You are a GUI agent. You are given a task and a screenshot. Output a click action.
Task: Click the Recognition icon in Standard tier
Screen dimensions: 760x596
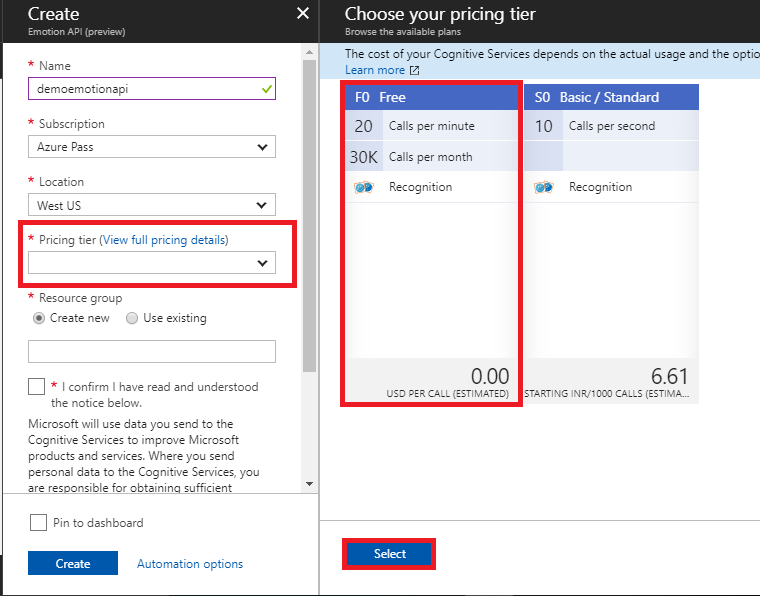point(543,187)
